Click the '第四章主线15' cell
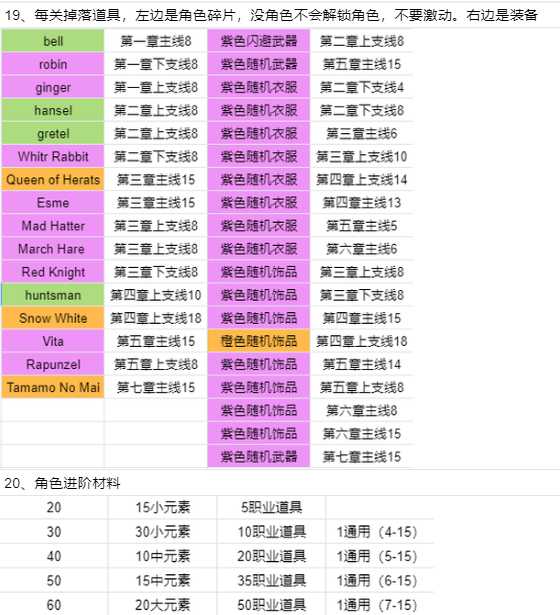This screenshot has height=615, width=560. click(x=362, y=318)
